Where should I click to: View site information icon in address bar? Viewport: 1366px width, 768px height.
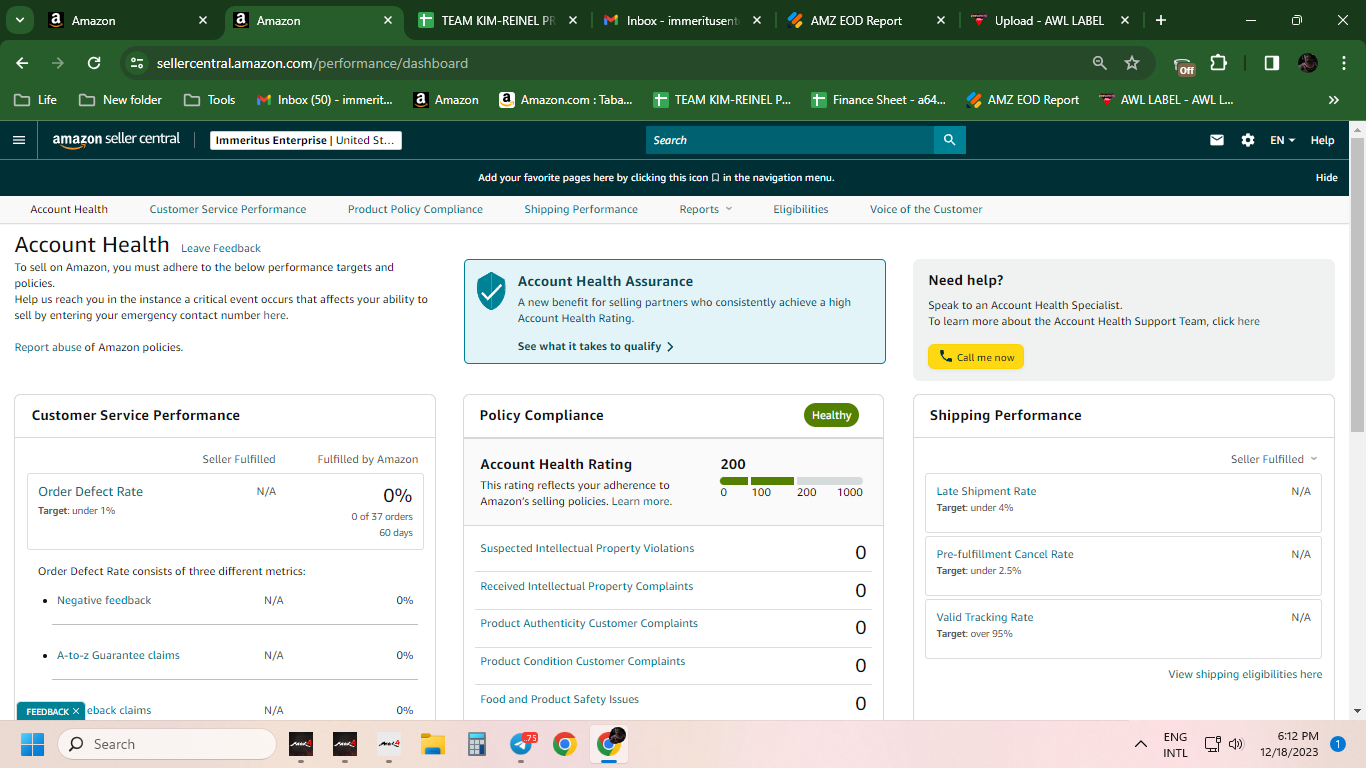[137, 63]
